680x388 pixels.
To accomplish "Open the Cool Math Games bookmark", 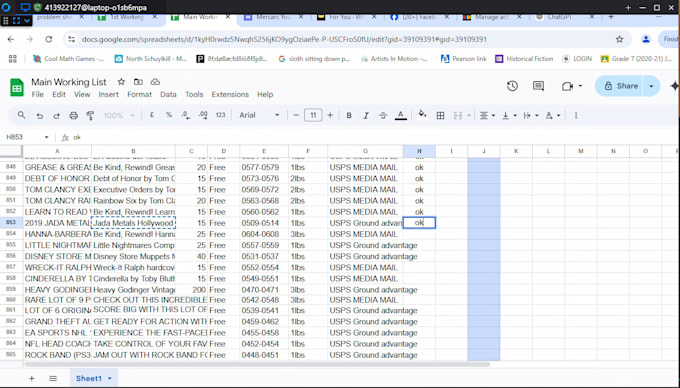I will [x=69, y=59].
